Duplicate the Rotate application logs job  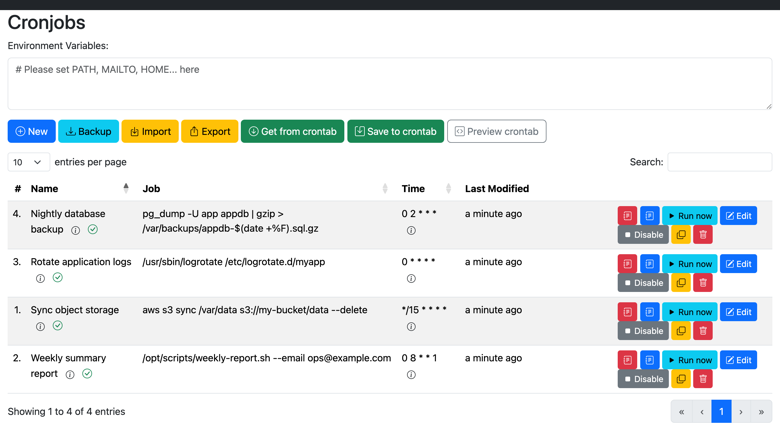(681, 283)
